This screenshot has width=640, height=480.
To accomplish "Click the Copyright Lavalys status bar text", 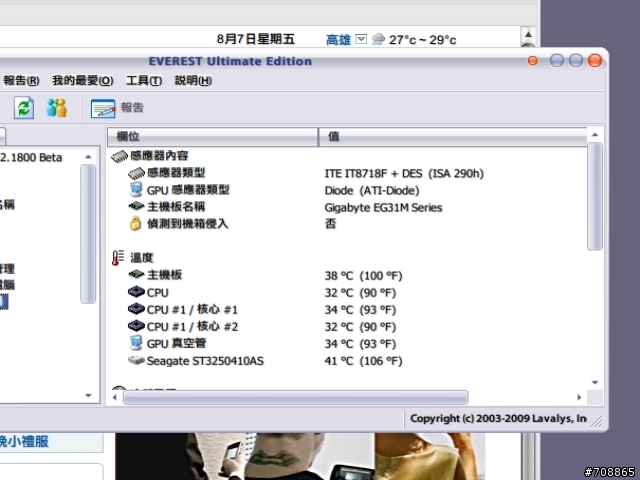I will click(x=498, y=419).
